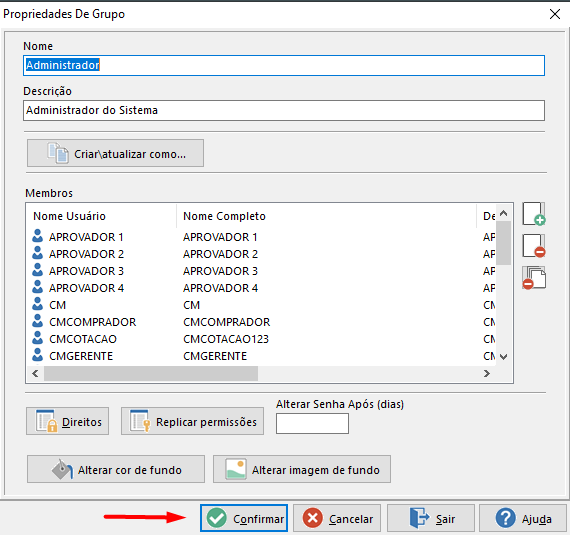Select CM in Nome Completo column
Screen dimensions: 570x535
click(x=192, y=305)
